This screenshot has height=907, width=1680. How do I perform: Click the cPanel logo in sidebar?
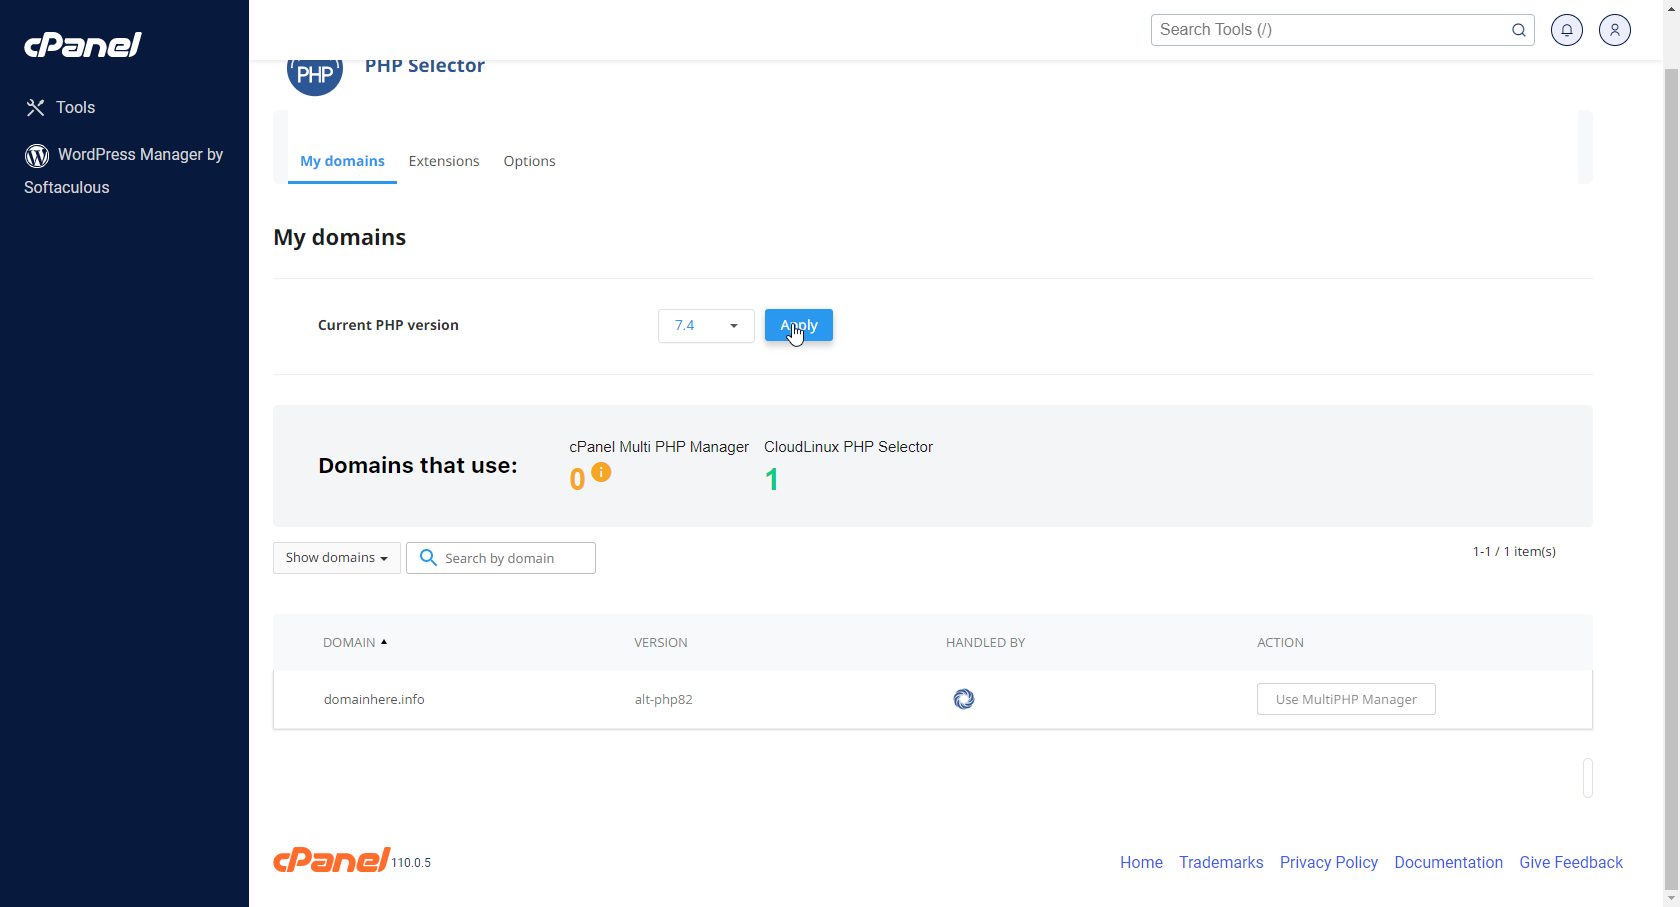83,45
